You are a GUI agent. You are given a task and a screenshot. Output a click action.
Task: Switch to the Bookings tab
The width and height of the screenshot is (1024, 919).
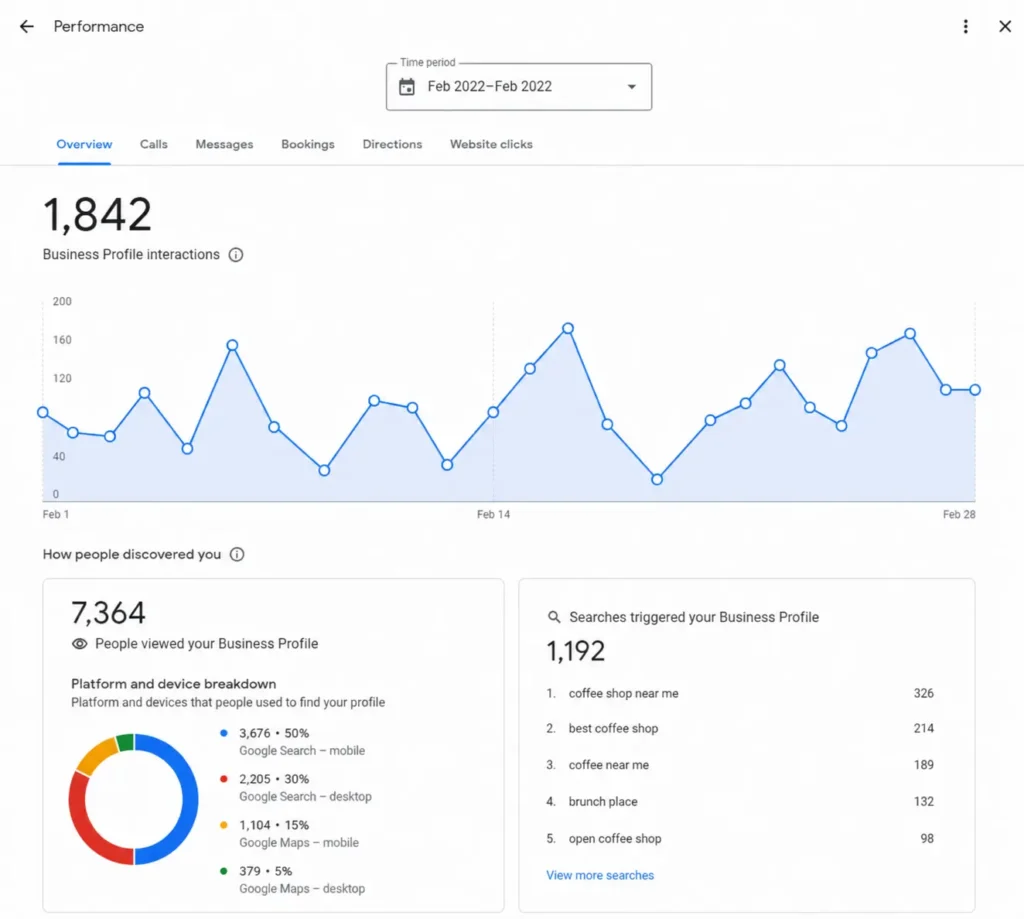coord(308,144)
